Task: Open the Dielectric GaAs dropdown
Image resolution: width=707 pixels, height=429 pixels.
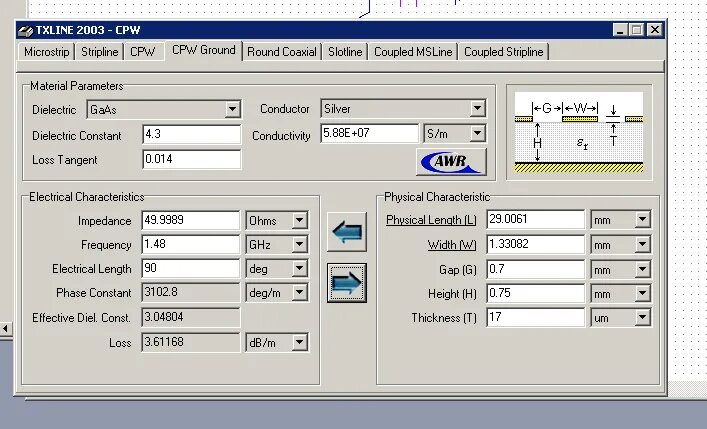Action: [164, 109]
